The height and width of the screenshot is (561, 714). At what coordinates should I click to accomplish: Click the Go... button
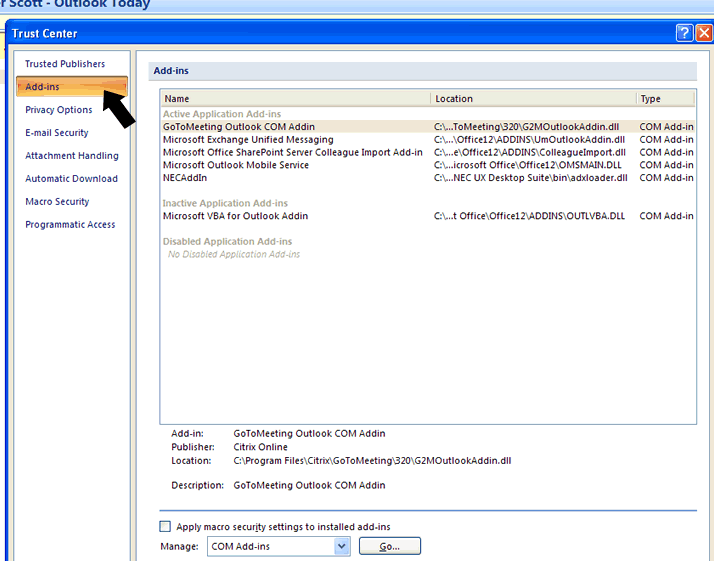coord(390,546)
